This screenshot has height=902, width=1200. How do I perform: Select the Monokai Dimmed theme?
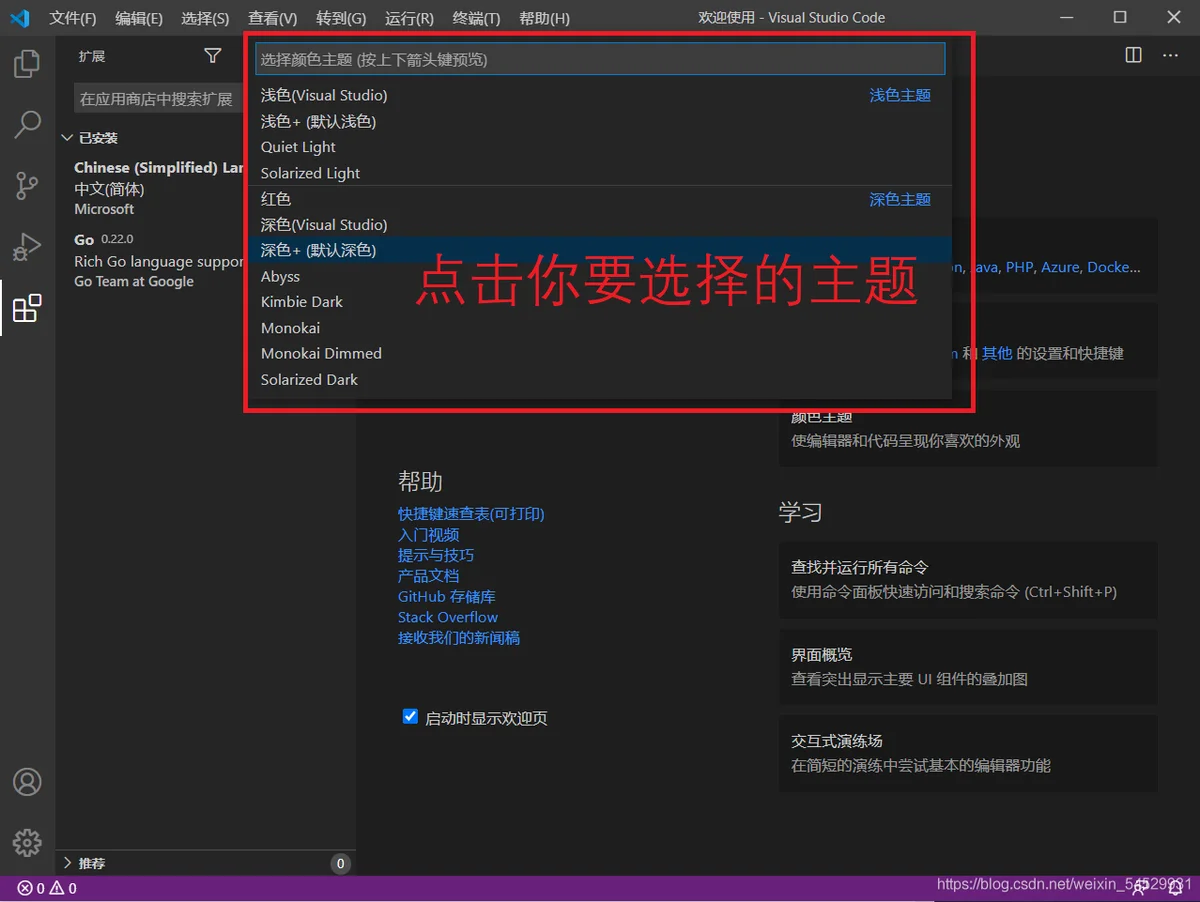tap(600, 353)
